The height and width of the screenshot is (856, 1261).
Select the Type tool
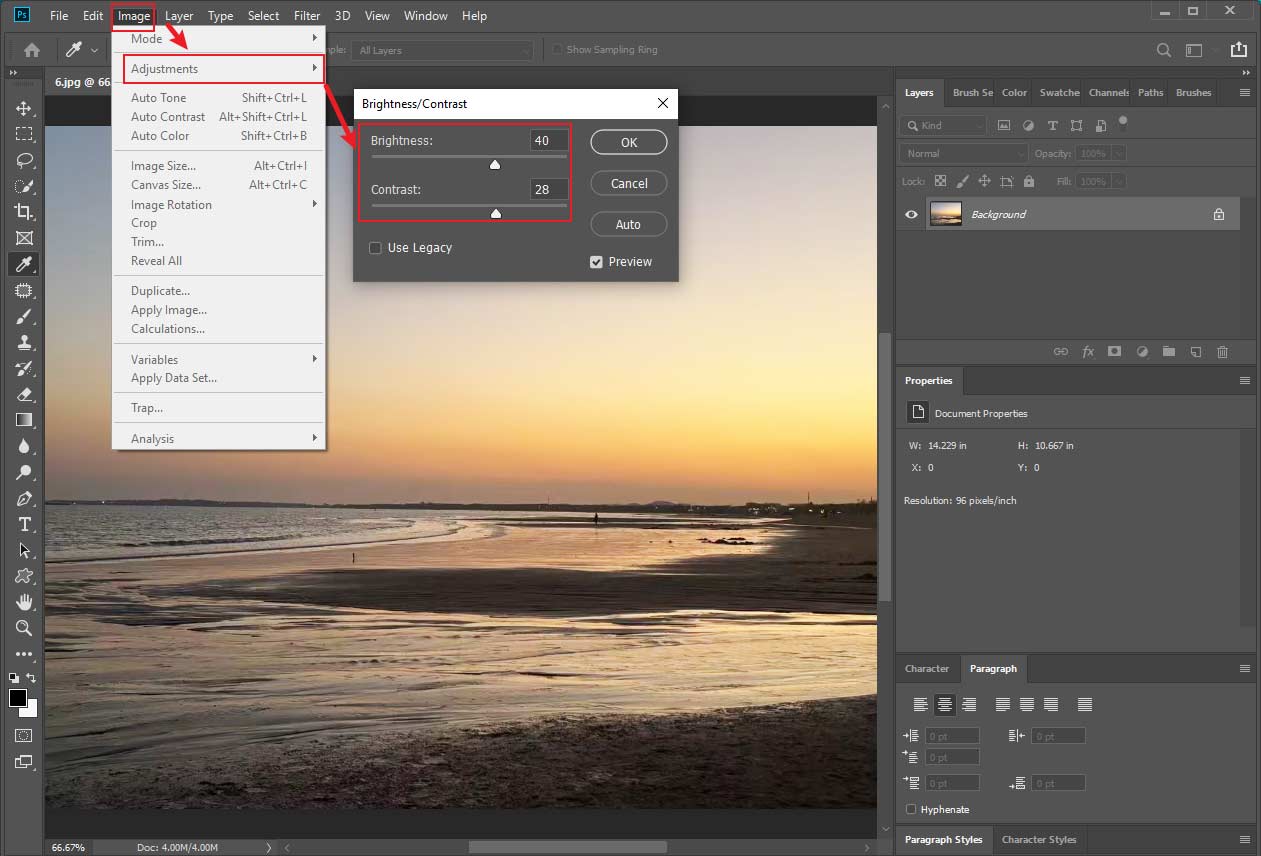[22, 524]
